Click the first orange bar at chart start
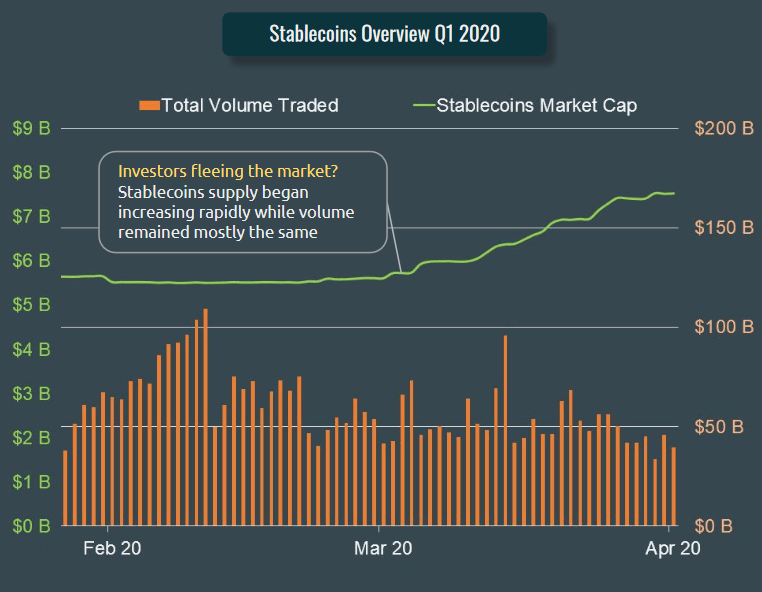The width and height of the screenshot is (762, 592). pyautogui.click(x=65, y=488)
